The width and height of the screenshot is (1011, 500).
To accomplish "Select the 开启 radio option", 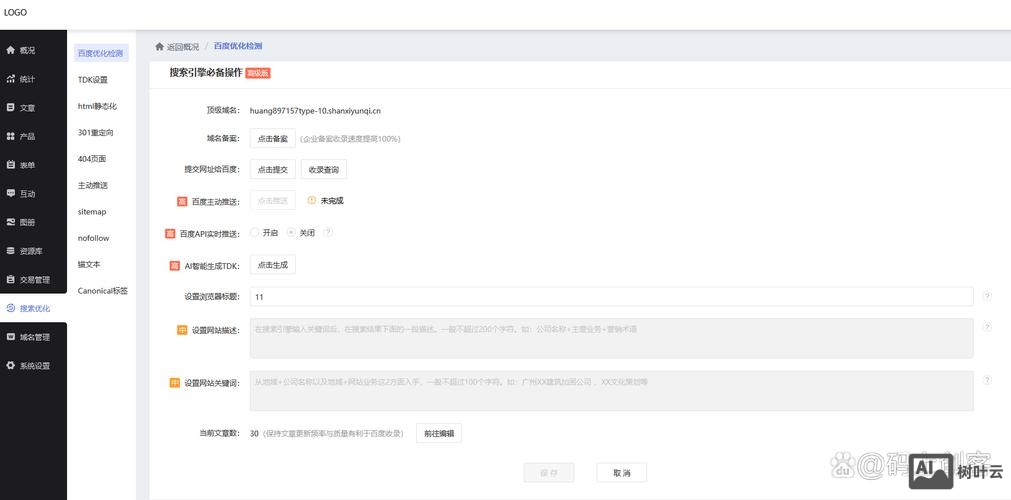I will click(x=255, y=232).
